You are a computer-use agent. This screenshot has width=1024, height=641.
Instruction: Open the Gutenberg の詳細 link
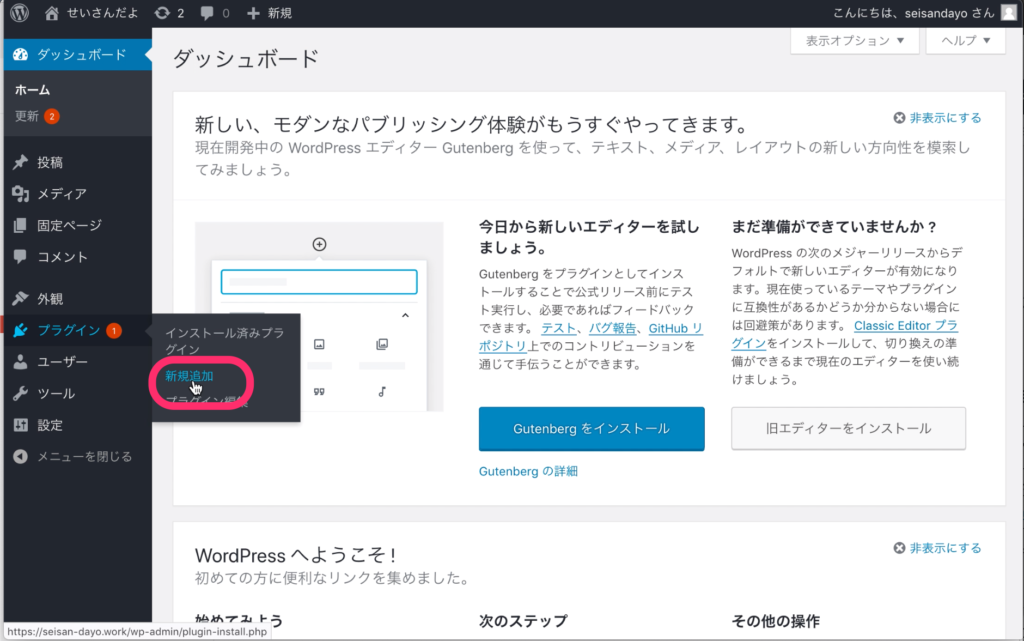528,471
